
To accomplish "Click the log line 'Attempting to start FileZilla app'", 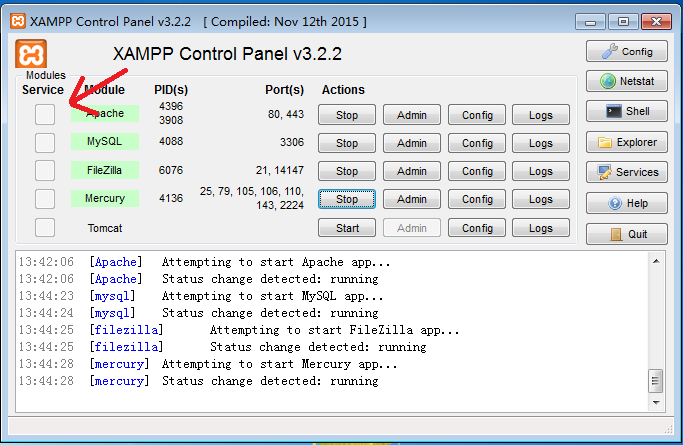I will click(x=335, y=330).
